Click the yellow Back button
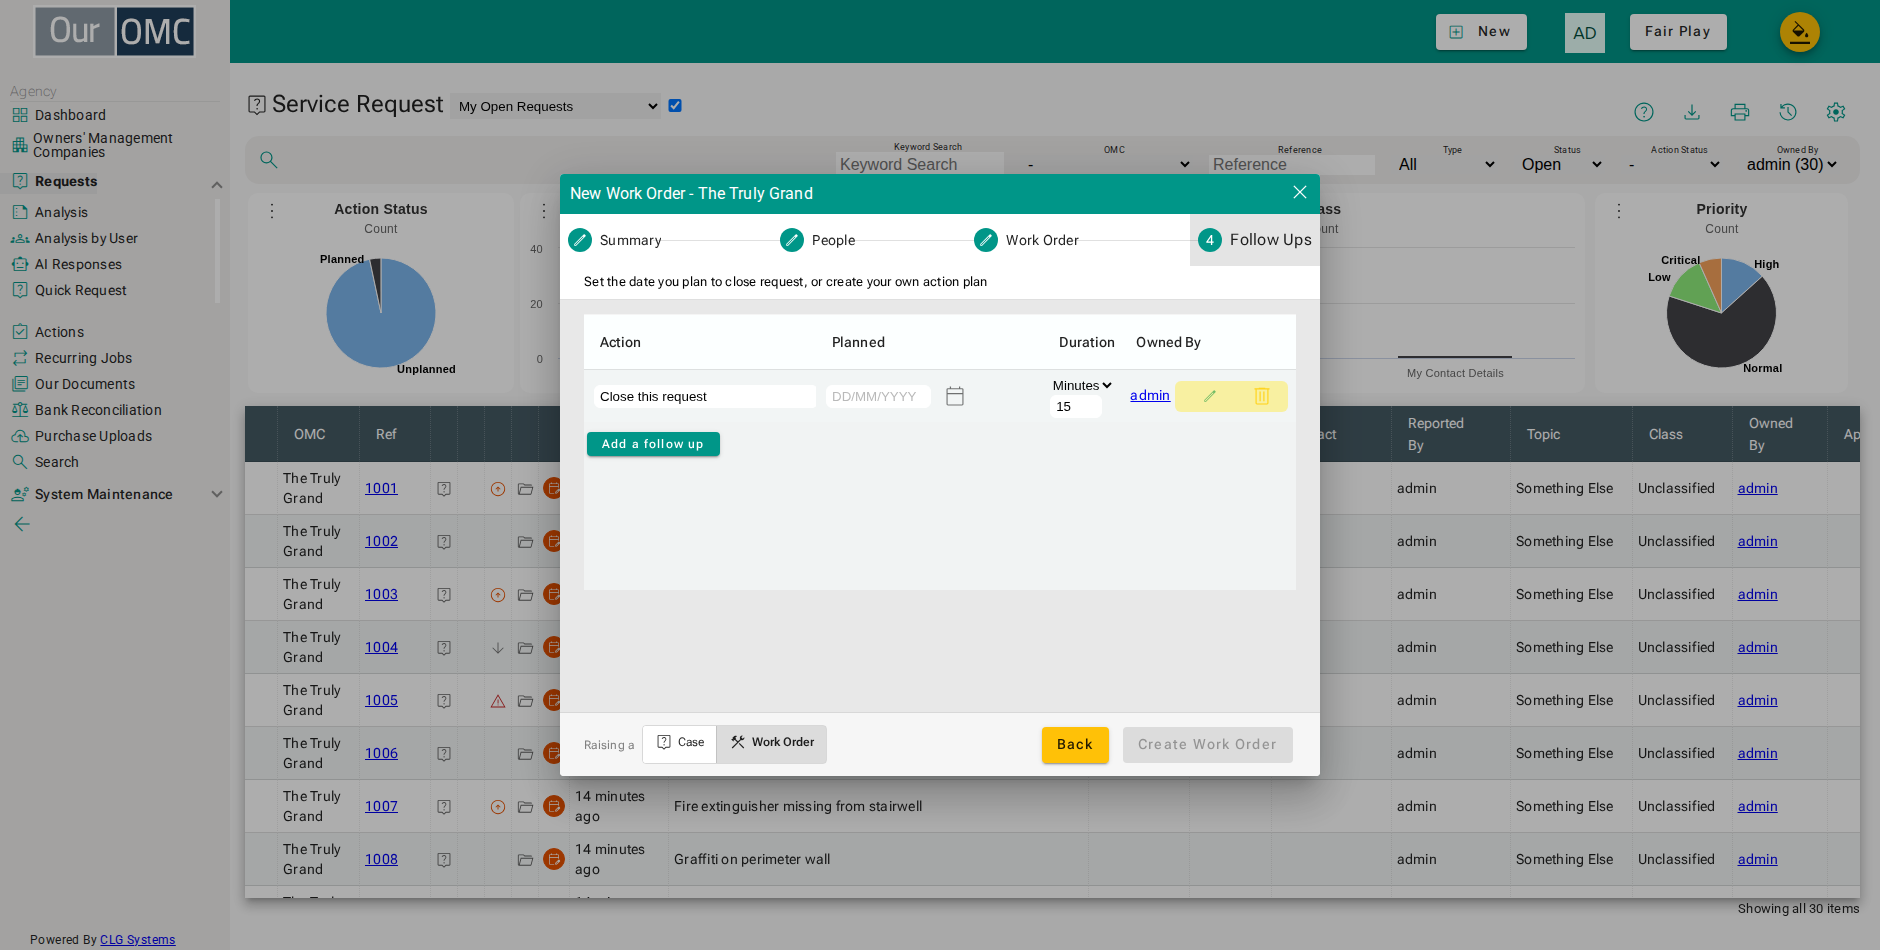This screenshot has height=950, width=1880. pos(1075,745)
